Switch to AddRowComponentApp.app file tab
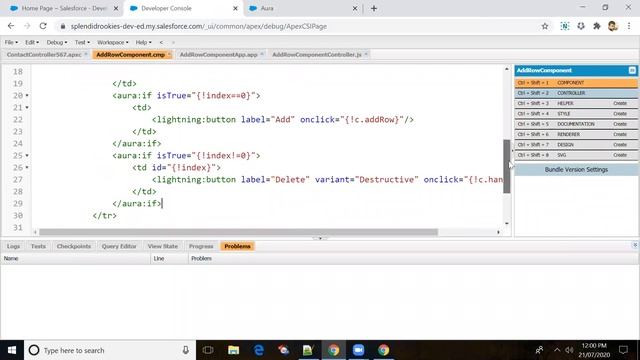The height and width of the screenshot is (360, 640). [x=219, y=55]
